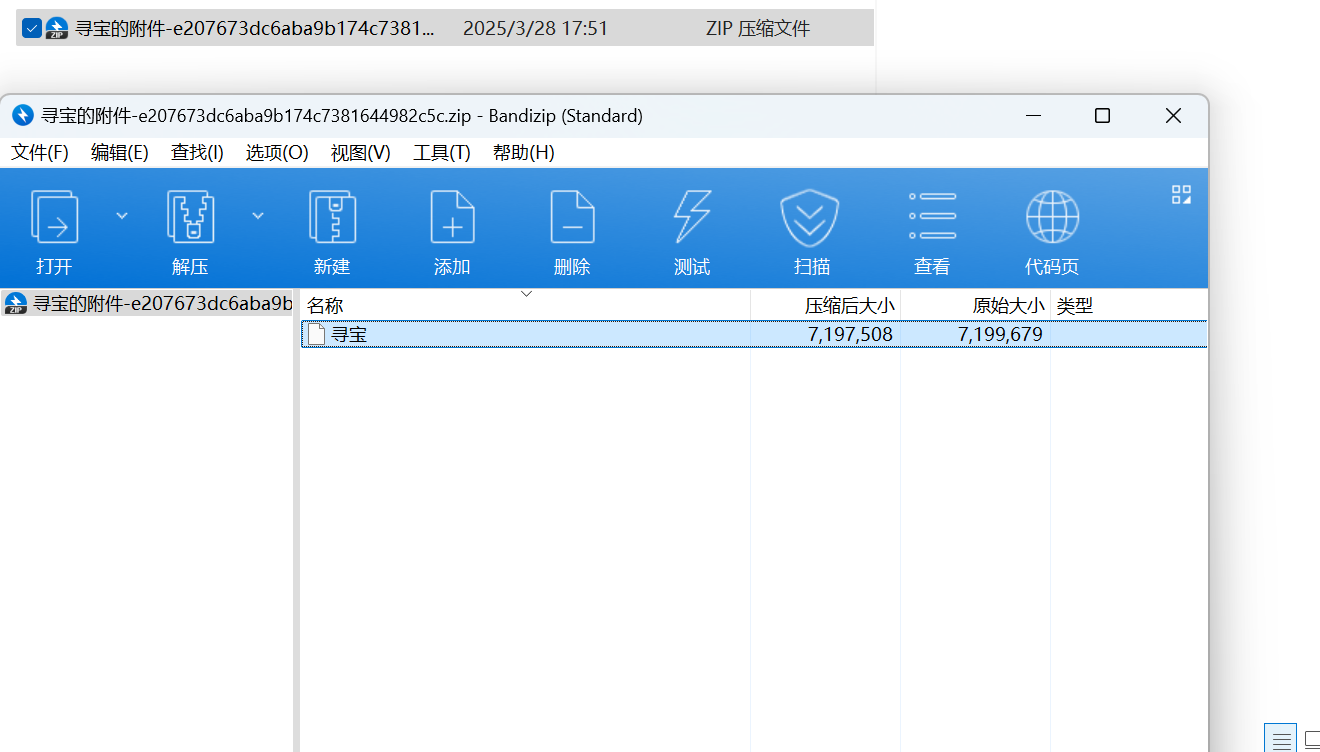Open the 选项(O) menu
1320x752 pixels.
pyautogui.click(x=277, y=152)
